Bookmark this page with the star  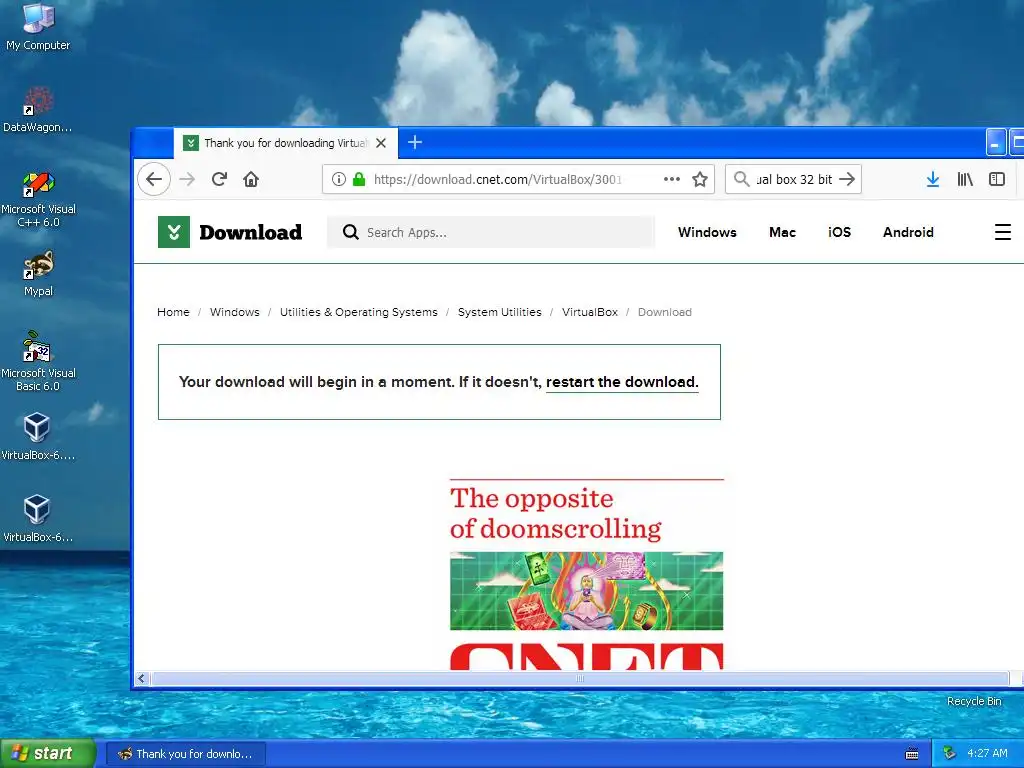[x=700, y=179]
